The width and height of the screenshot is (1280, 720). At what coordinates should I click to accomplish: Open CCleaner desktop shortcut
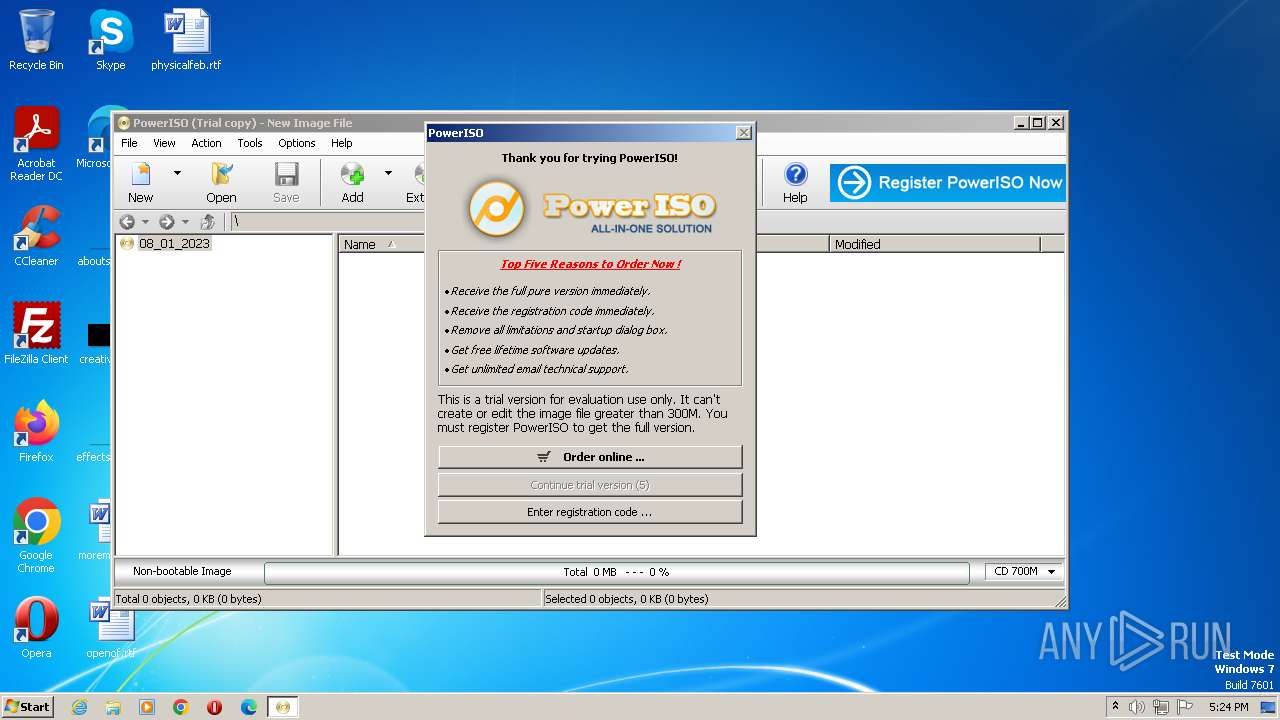[36, 236]
